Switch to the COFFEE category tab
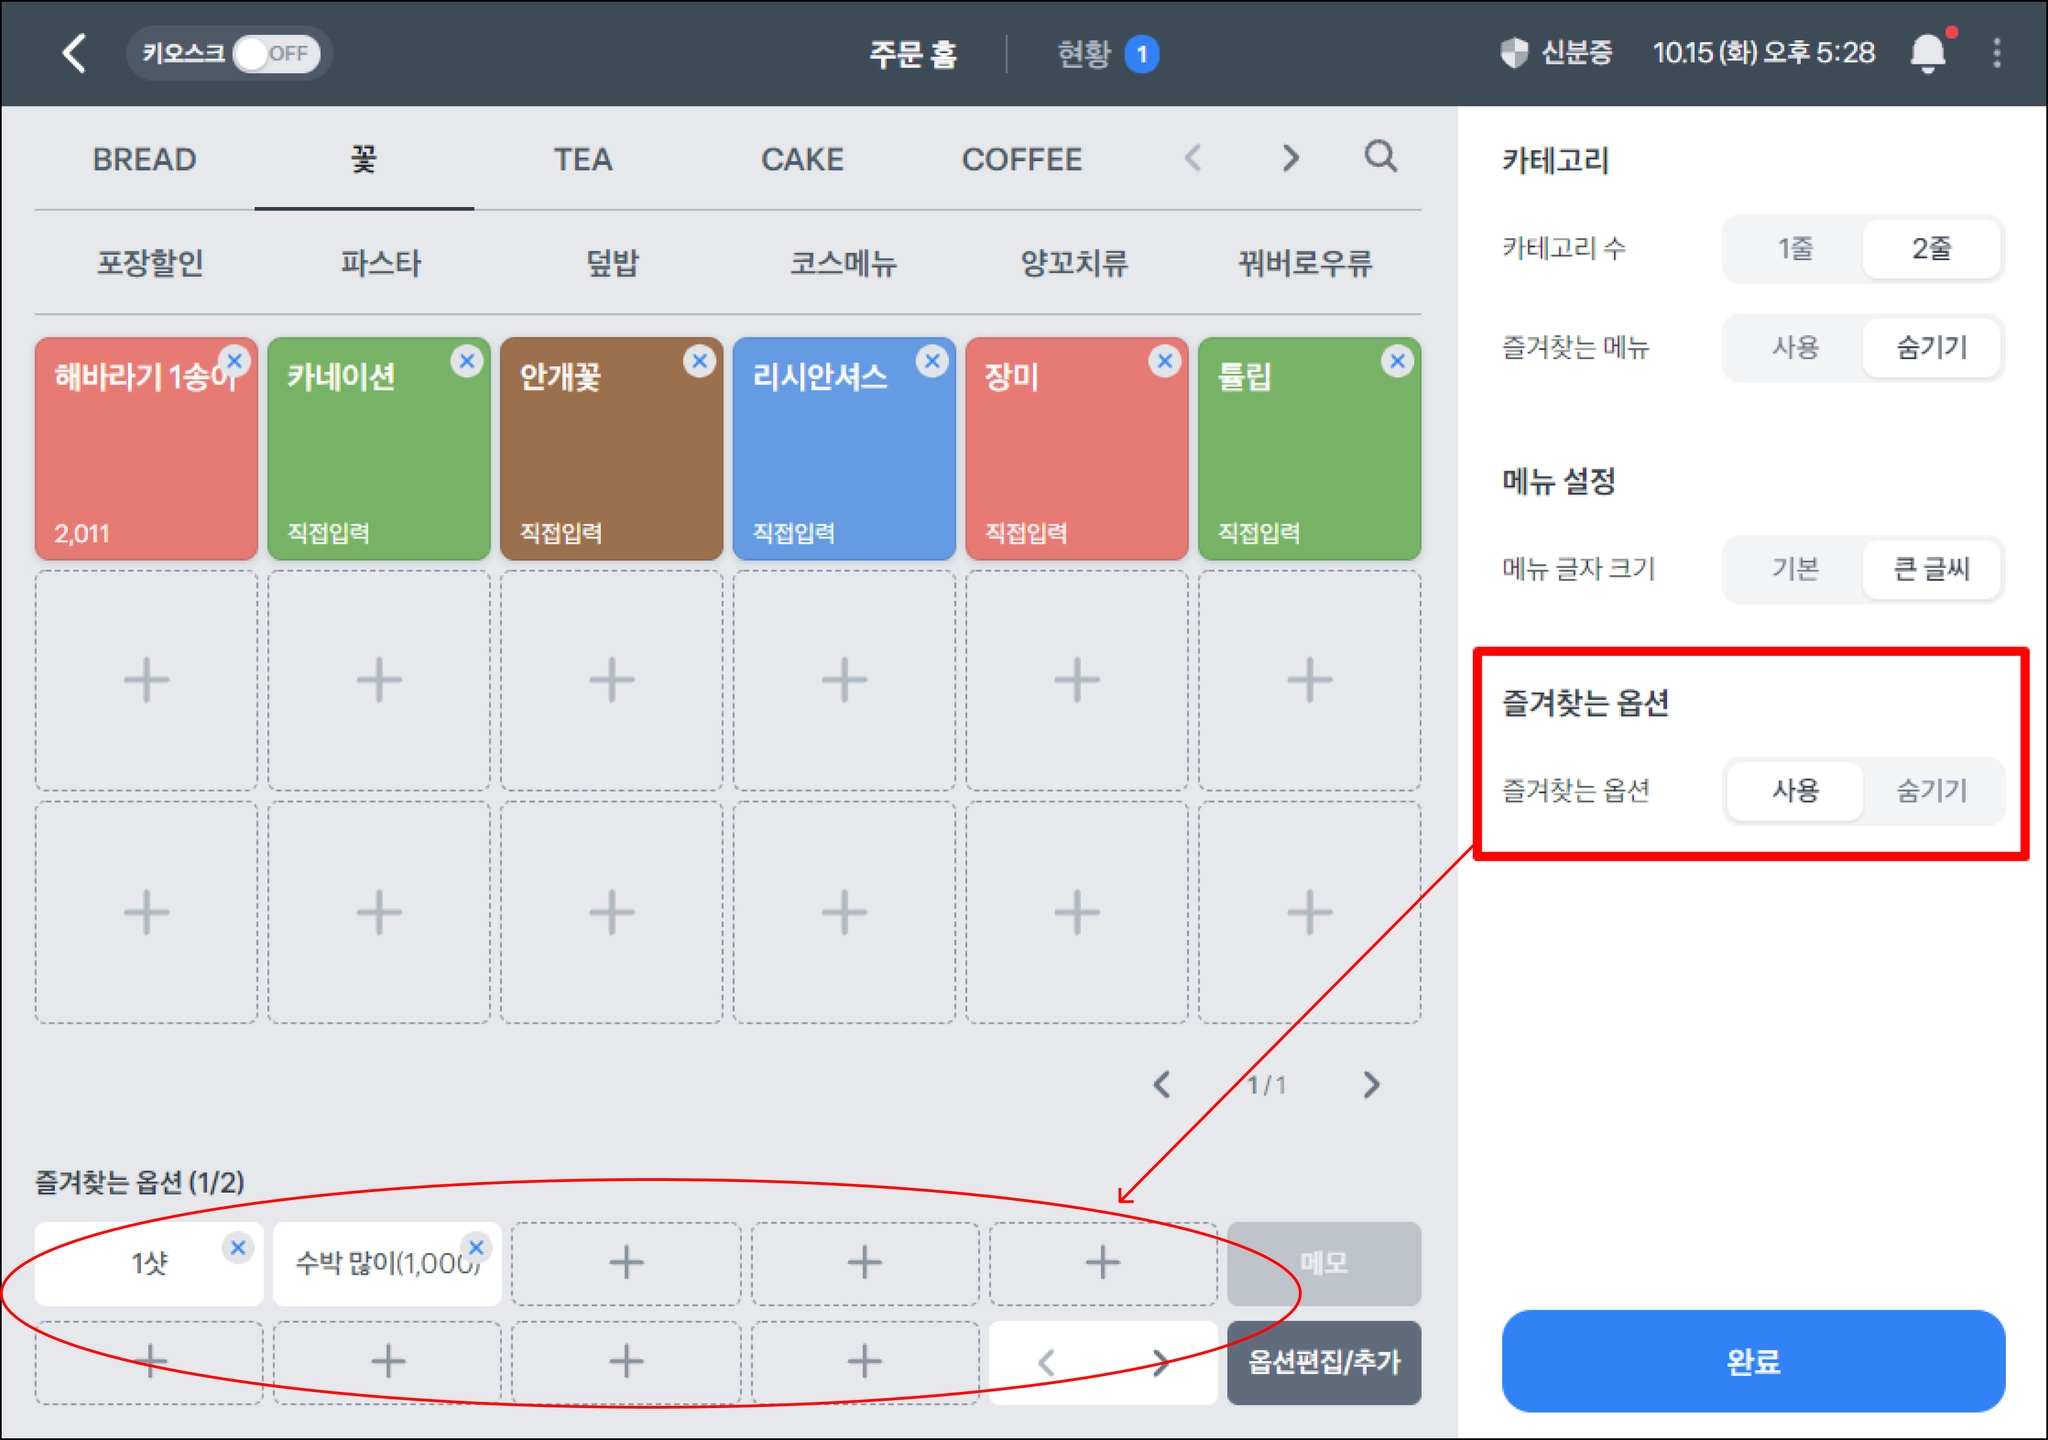 tap(1021, 160)
